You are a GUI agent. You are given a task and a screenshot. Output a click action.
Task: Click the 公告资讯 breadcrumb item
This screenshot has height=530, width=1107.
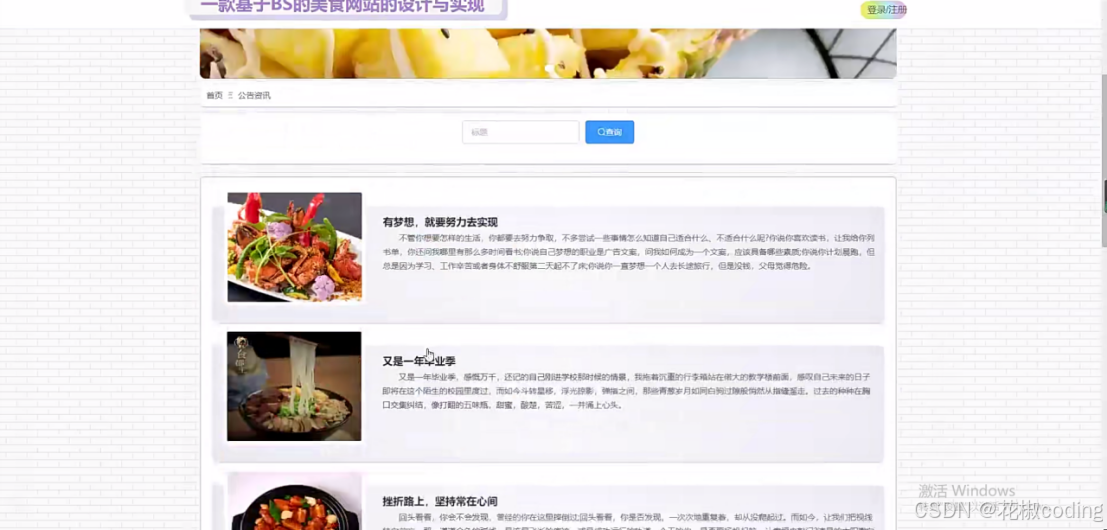[x=254, y=95]
